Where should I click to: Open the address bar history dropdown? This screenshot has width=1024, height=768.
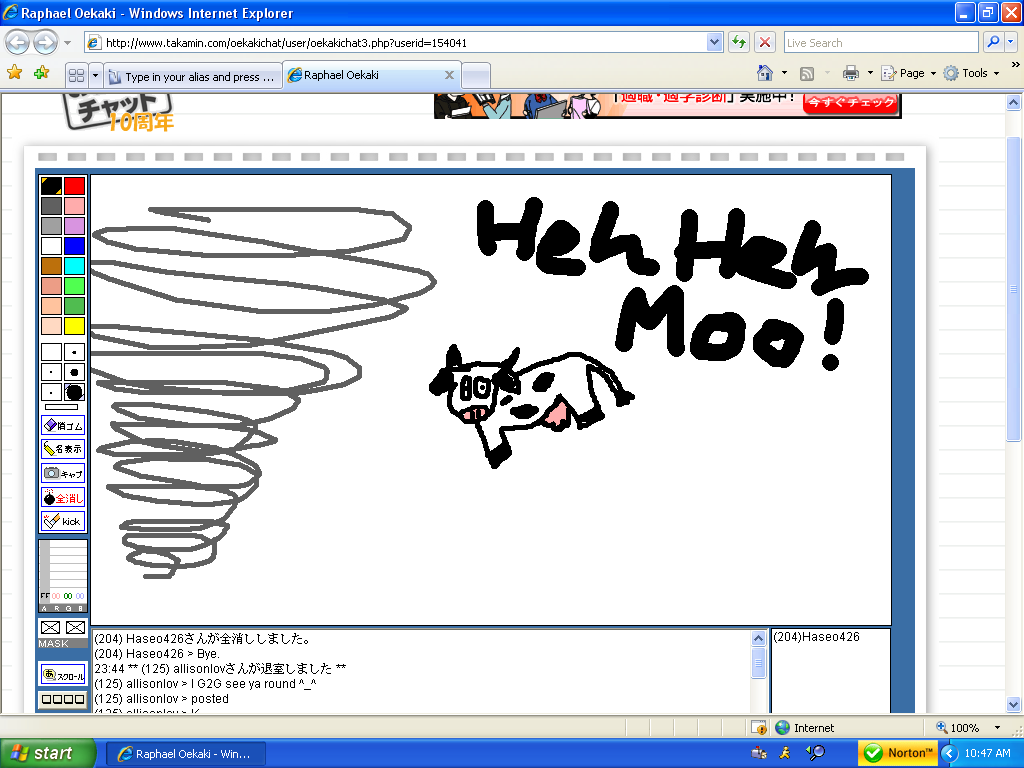(713, 42)
